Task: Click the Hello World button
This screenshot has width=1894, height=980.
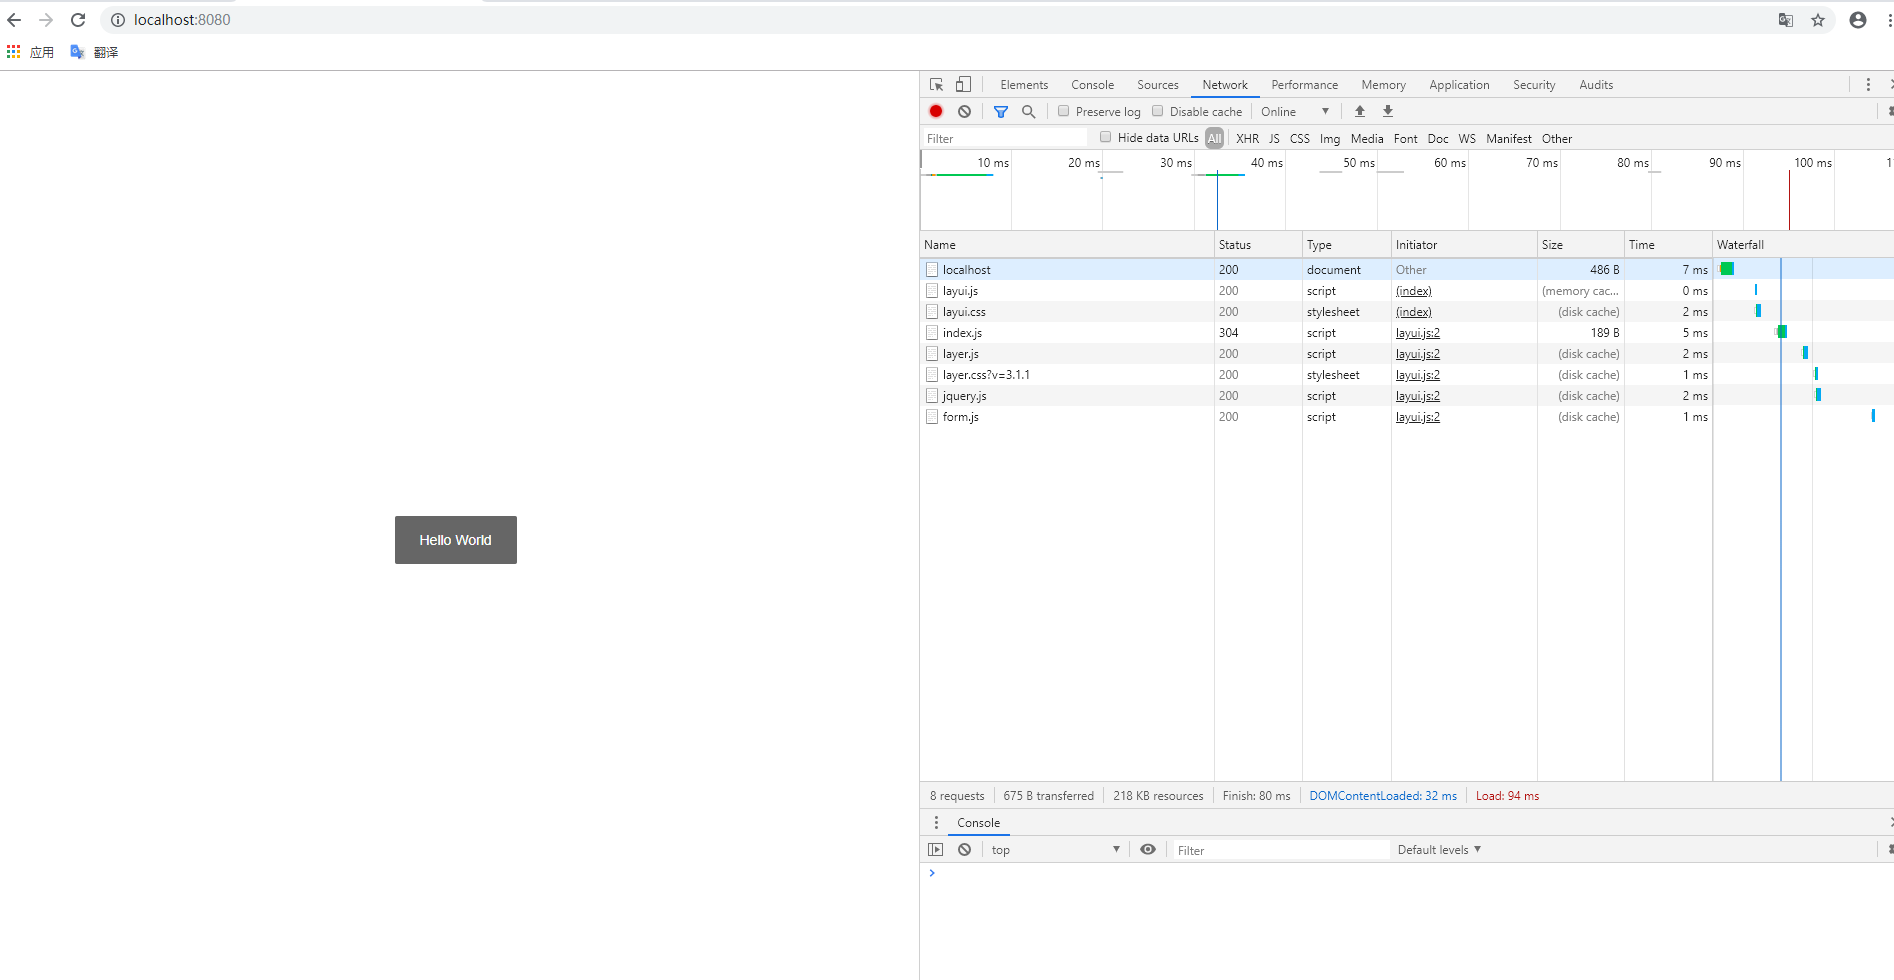Action: pyautogui.click(x=455, y=539)
